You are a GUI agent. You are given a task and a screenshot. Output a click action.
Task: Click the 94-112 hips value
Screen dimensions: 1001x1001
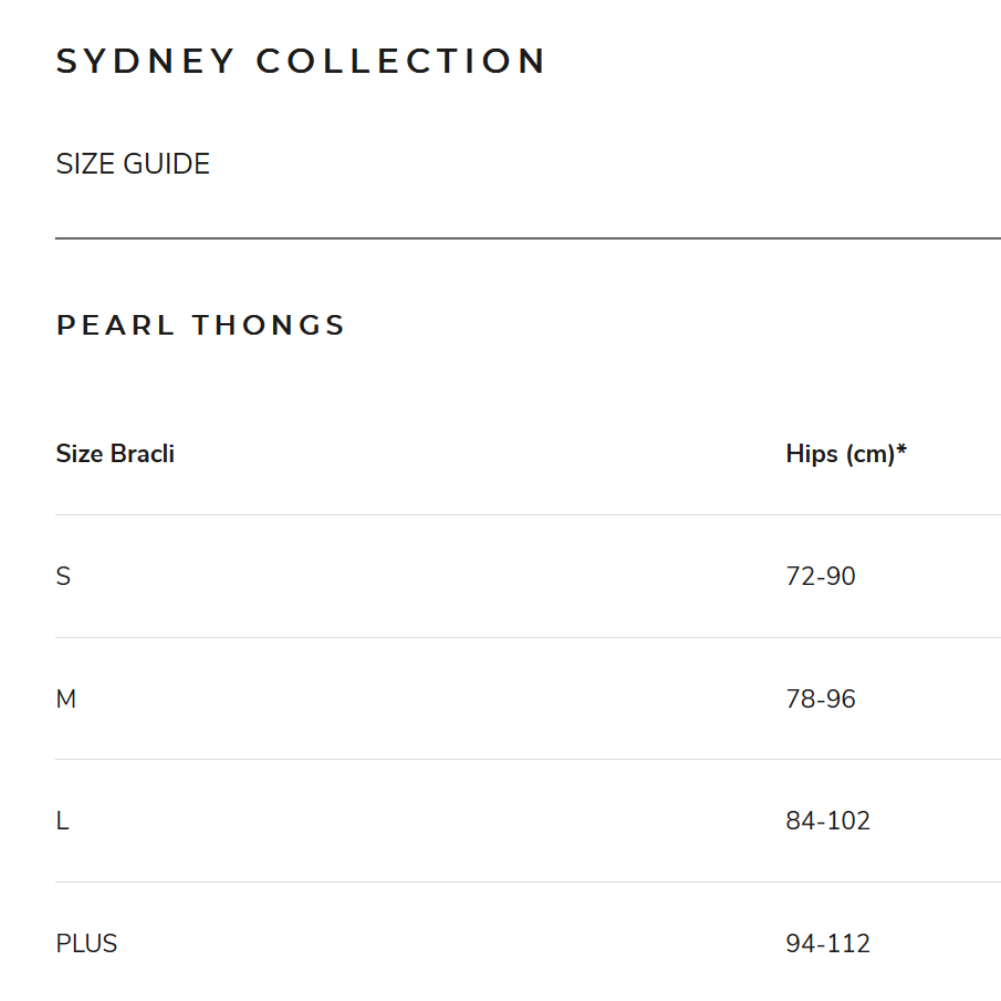click(x=828, y=944)
